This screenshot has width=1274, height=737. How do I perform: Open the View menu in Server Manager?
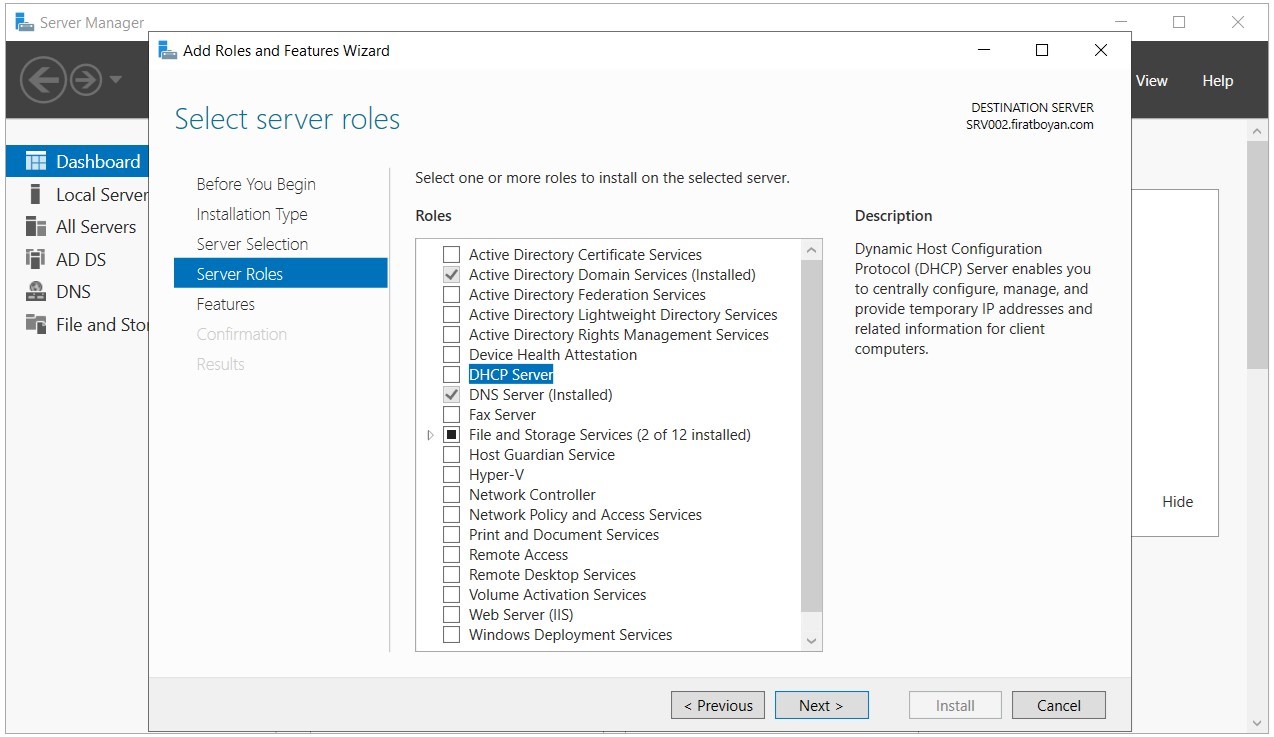[x=1152, y=81]
